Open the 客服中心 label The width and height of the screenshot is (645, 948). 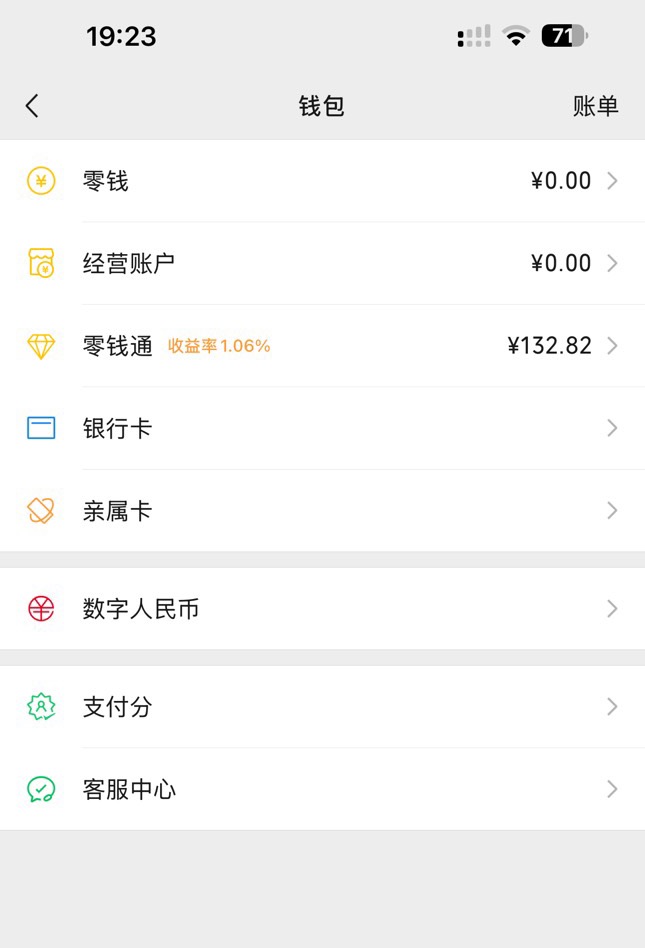coord(129,790)
